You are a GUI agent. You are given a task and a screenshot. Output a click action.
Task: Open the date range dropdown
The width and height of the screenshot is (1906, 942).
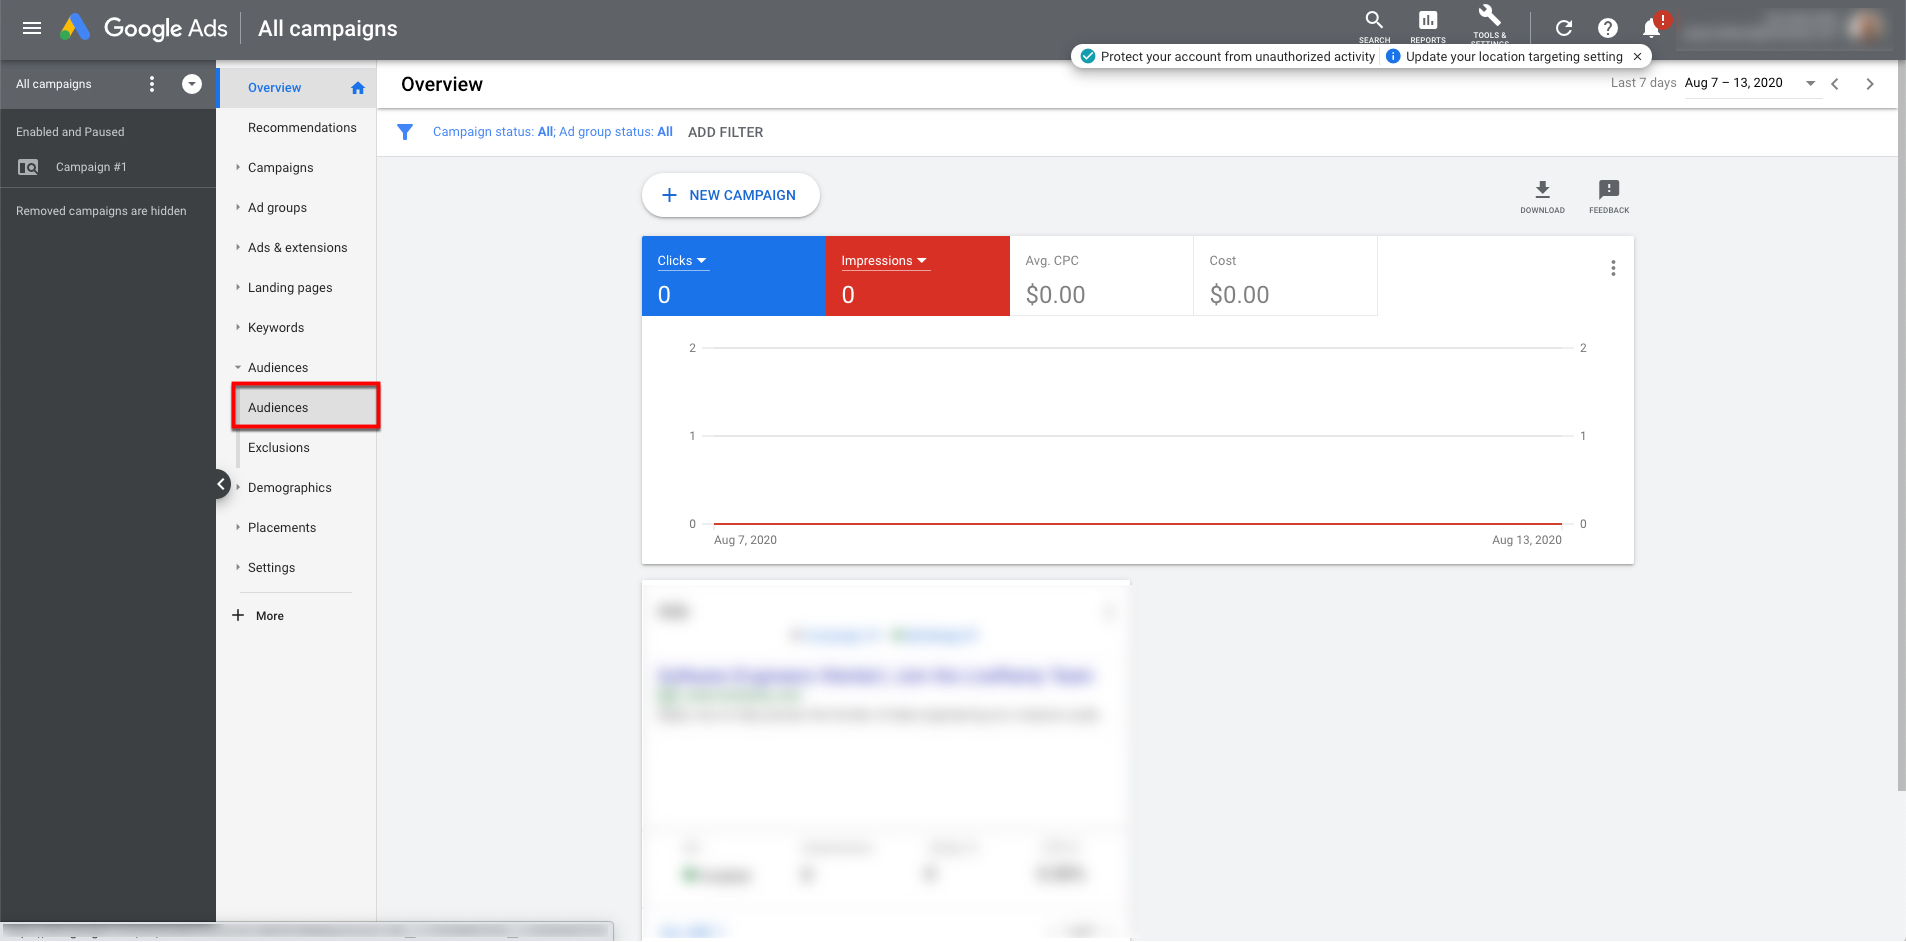point(1810,84)
